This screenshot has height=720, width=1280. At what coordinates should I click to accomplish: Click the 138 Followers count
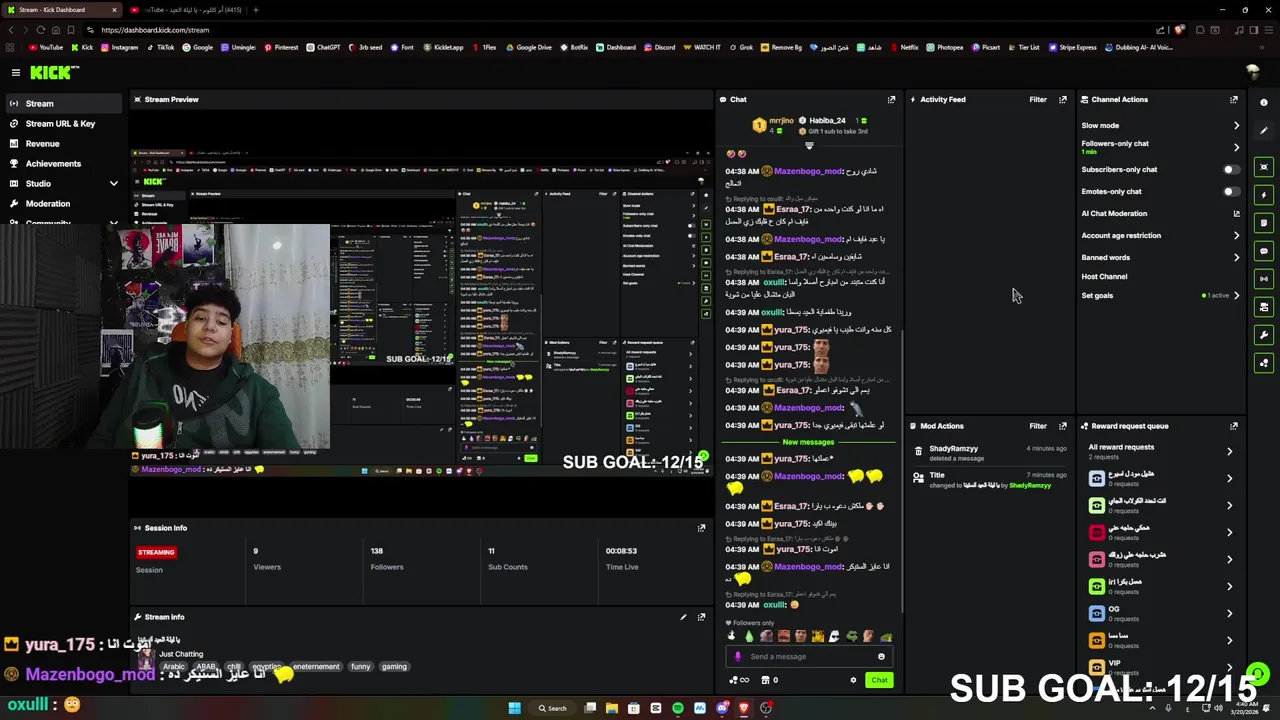point(377,551)
